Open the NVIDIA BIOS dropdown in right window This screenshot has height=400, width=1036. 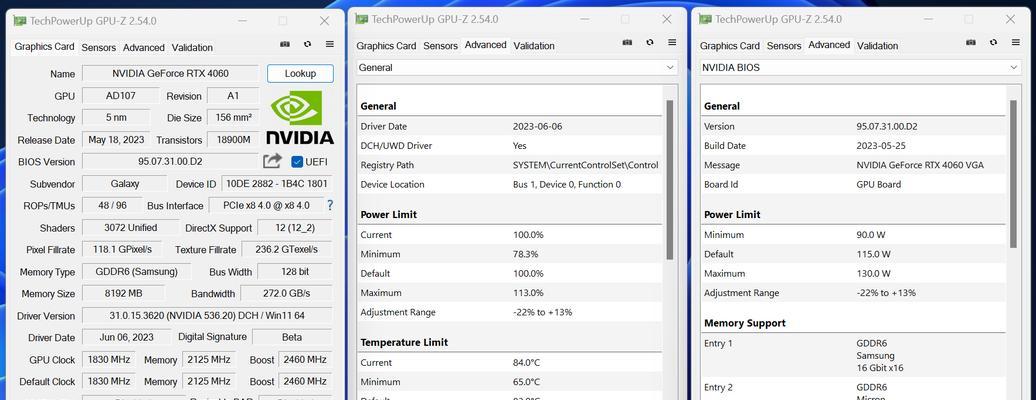tap(860, 67)
